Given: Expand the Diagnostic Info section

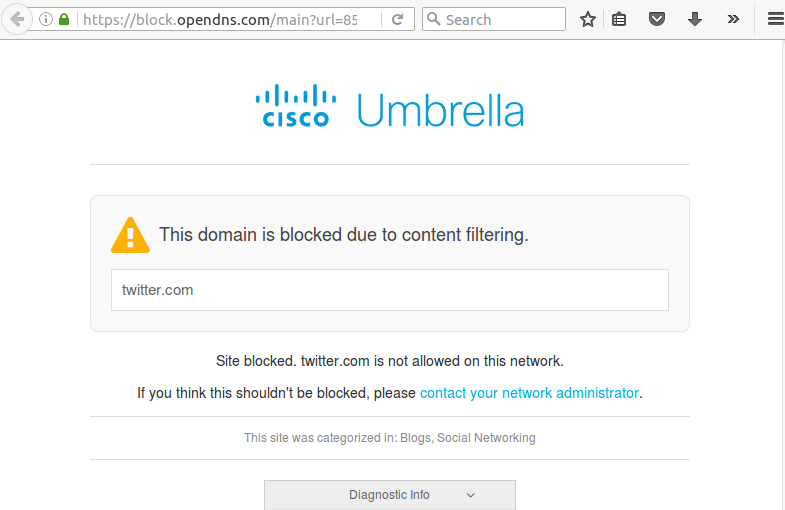Looking at the screenshot, I should 390,495.
